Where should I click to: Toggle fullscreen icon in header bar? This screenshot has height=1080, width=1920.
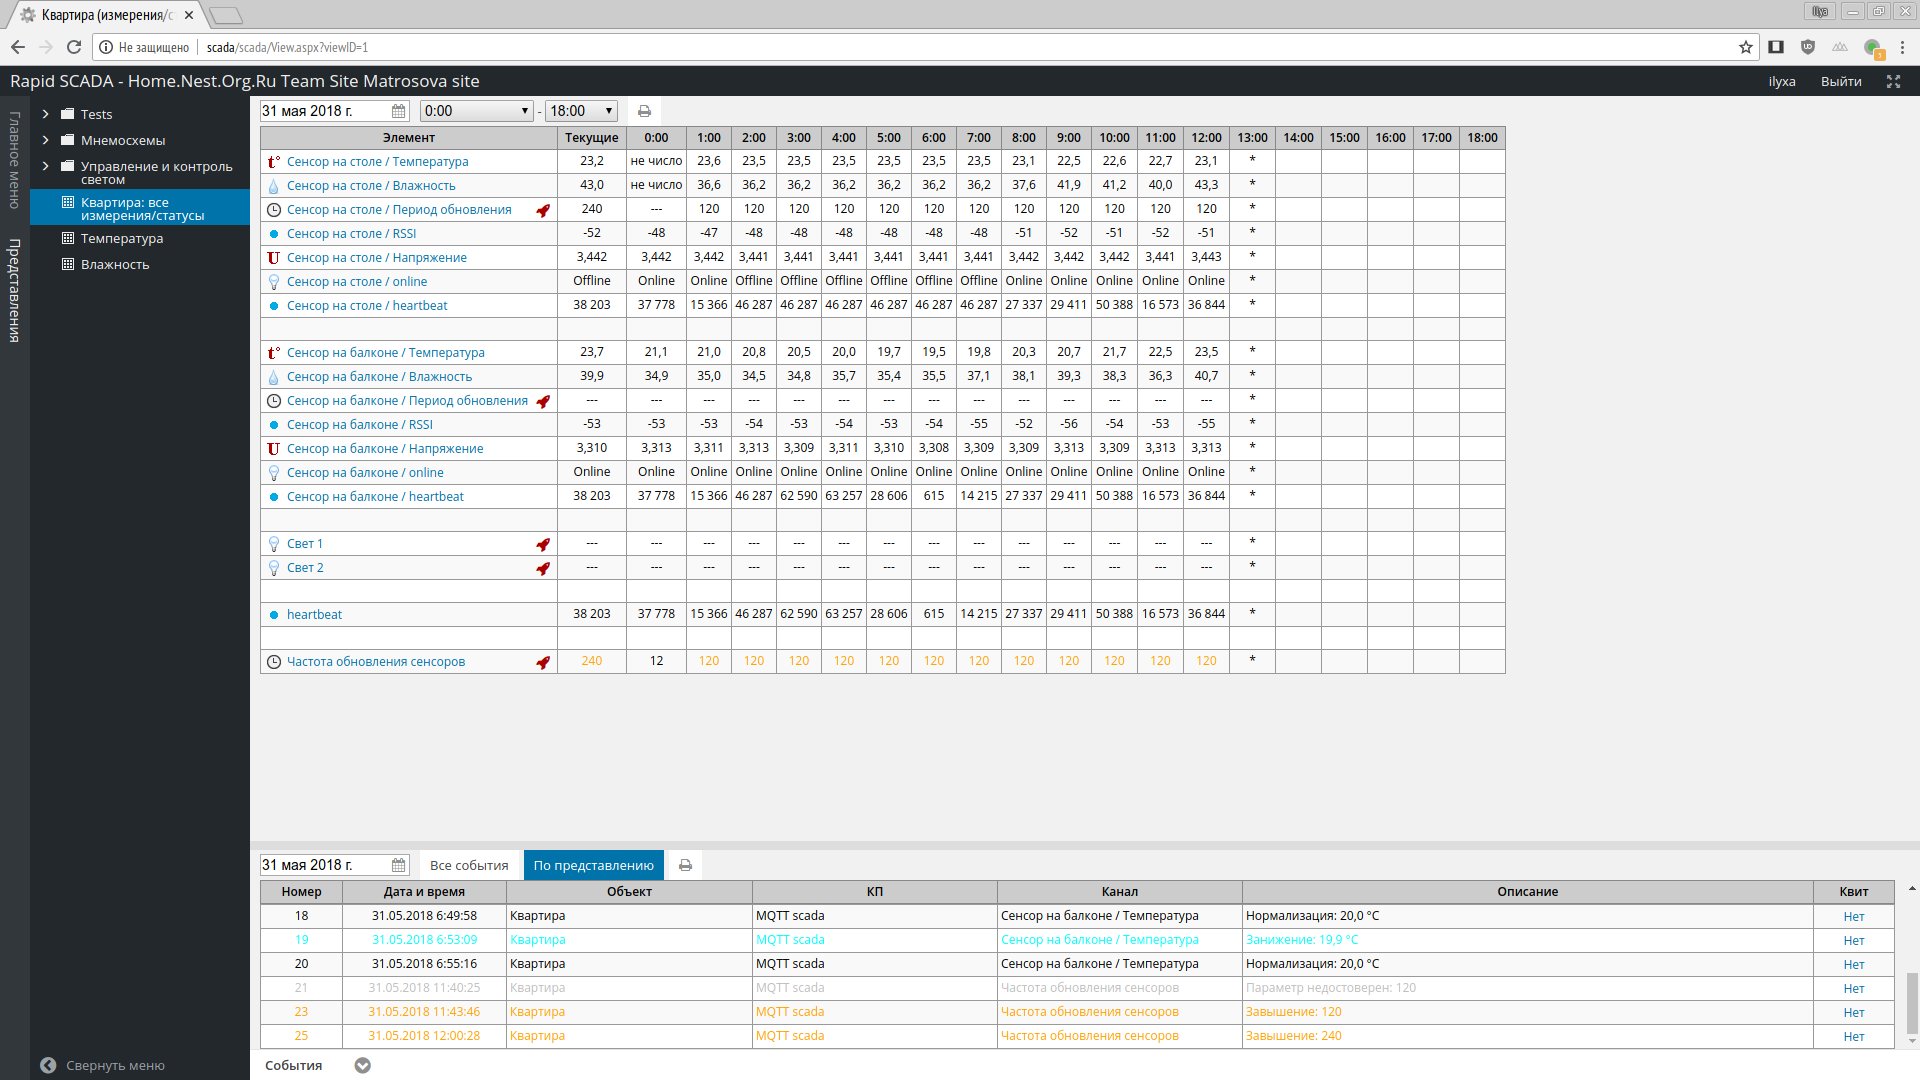pos(1893,81)
